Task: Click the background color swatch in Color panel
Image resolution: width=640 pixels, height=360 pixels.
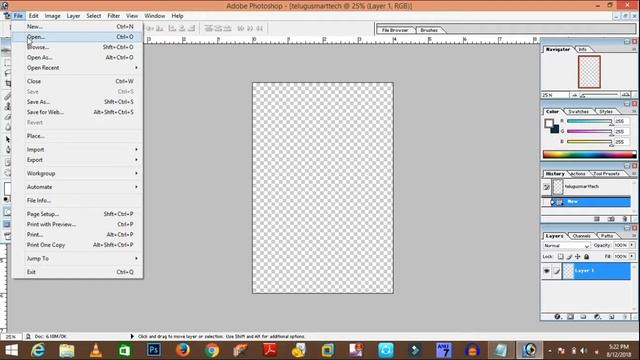Action: coord(555,129)
